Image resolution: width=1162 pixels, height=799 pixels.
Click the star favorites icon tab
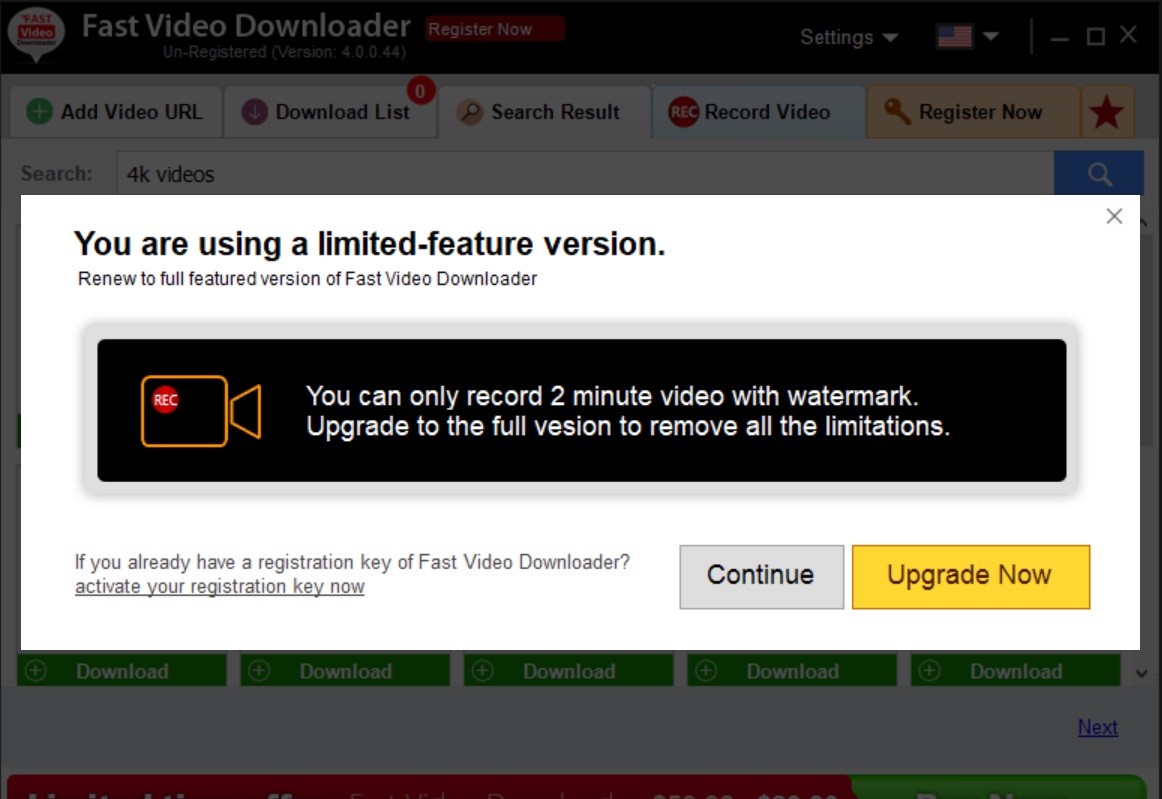[1107, 113]
